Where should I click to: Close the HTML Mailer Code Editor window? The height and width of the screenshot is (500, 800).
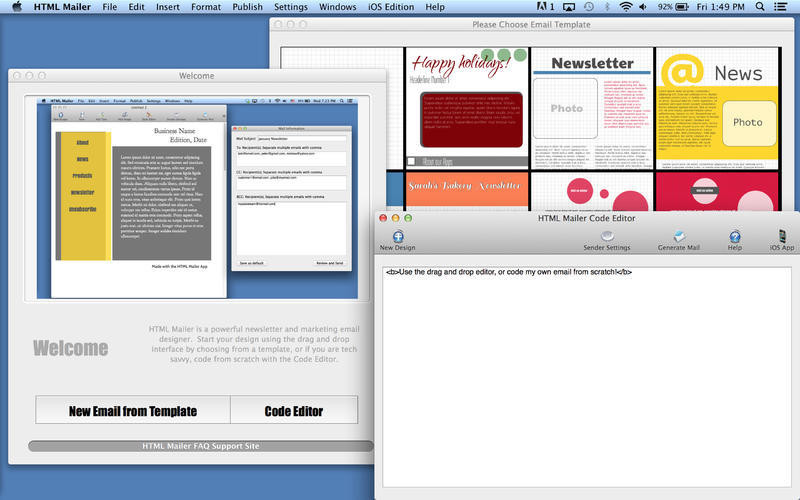point(383,218)
